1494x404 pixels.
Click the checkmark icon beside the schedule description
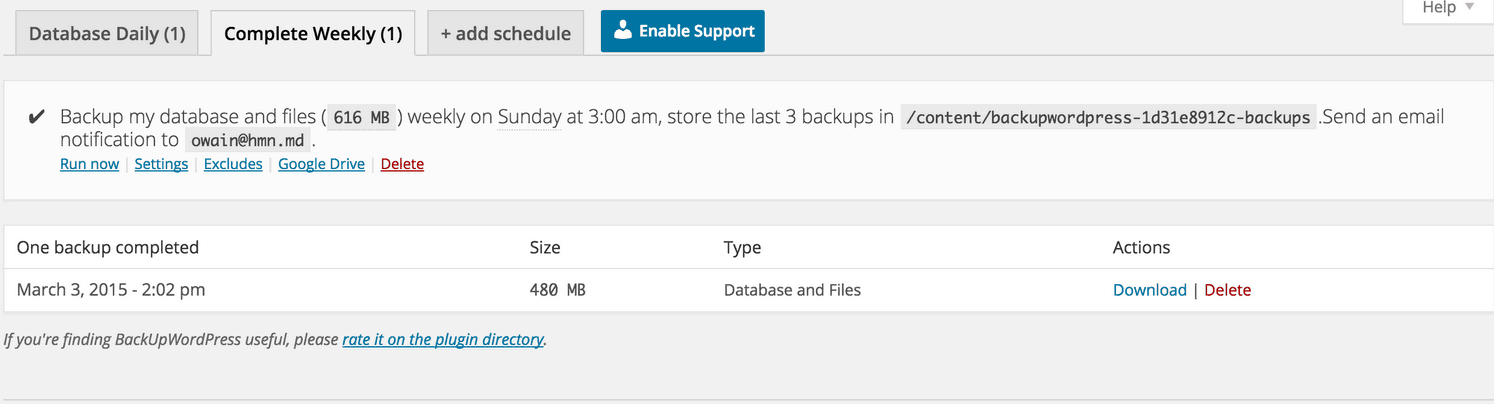click(36, 117)
